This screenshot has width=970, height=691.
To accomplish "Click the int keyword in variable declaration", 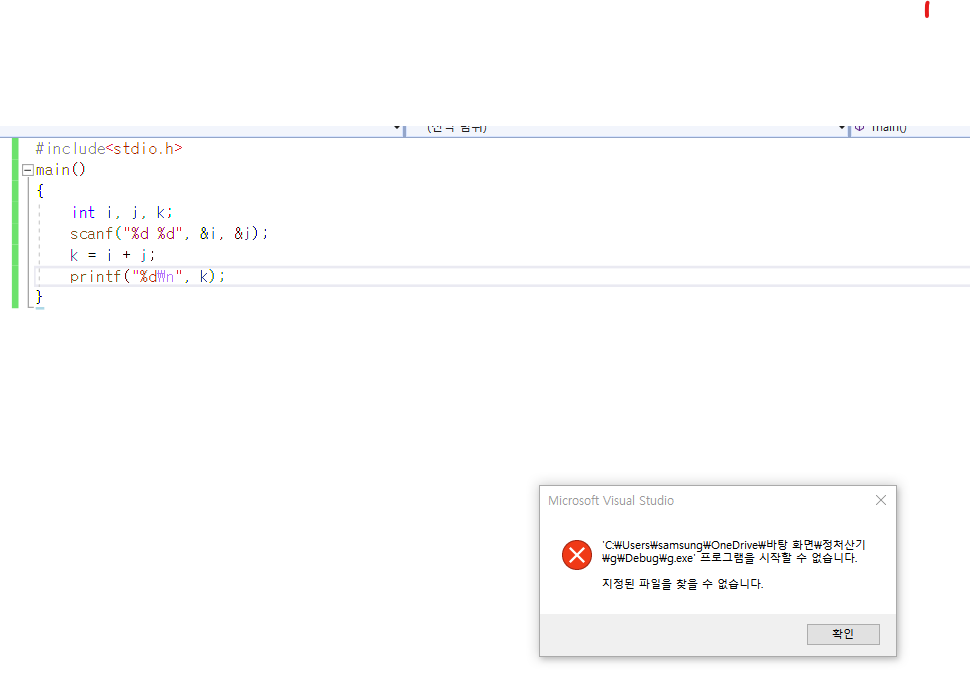I will 83,212.
